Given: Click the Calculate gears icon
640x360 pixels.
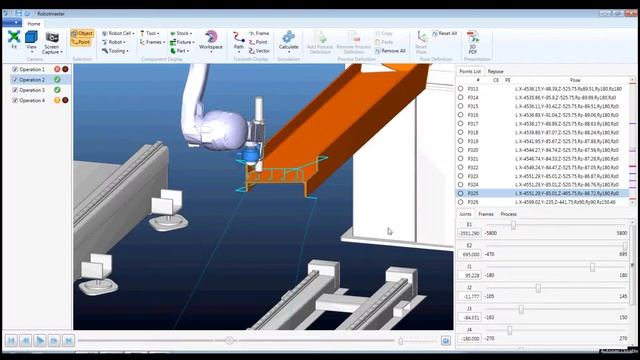Looking at the screenshot, I should [289, 37].
